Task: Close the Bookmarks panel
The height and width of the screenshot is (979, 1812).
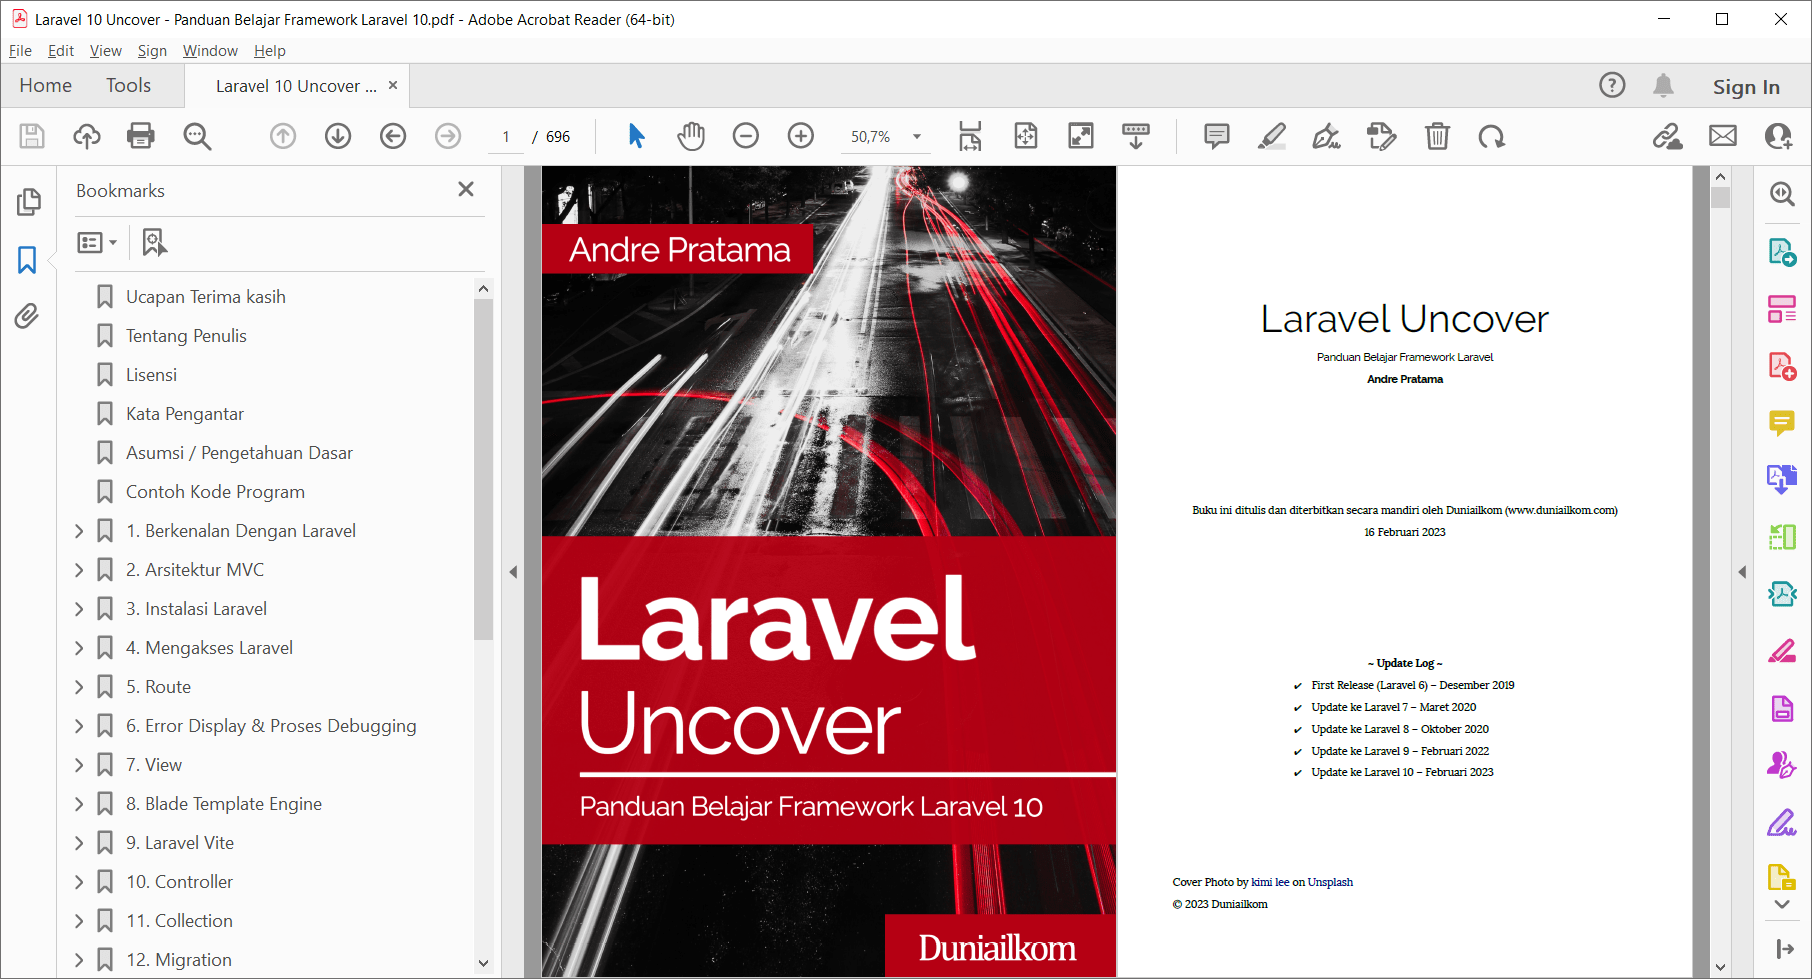Action: point(466,189)
